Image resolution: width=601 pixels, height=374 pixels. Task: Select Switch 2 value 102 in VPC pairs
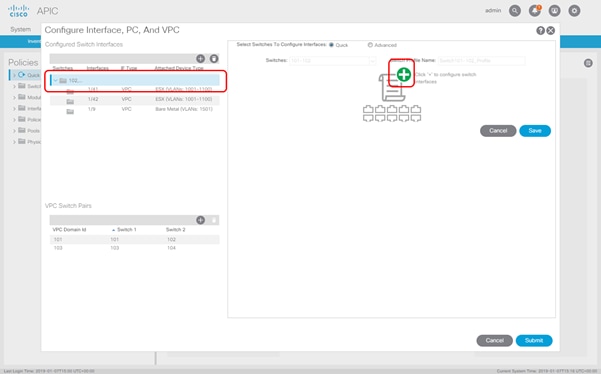[171, 239]
